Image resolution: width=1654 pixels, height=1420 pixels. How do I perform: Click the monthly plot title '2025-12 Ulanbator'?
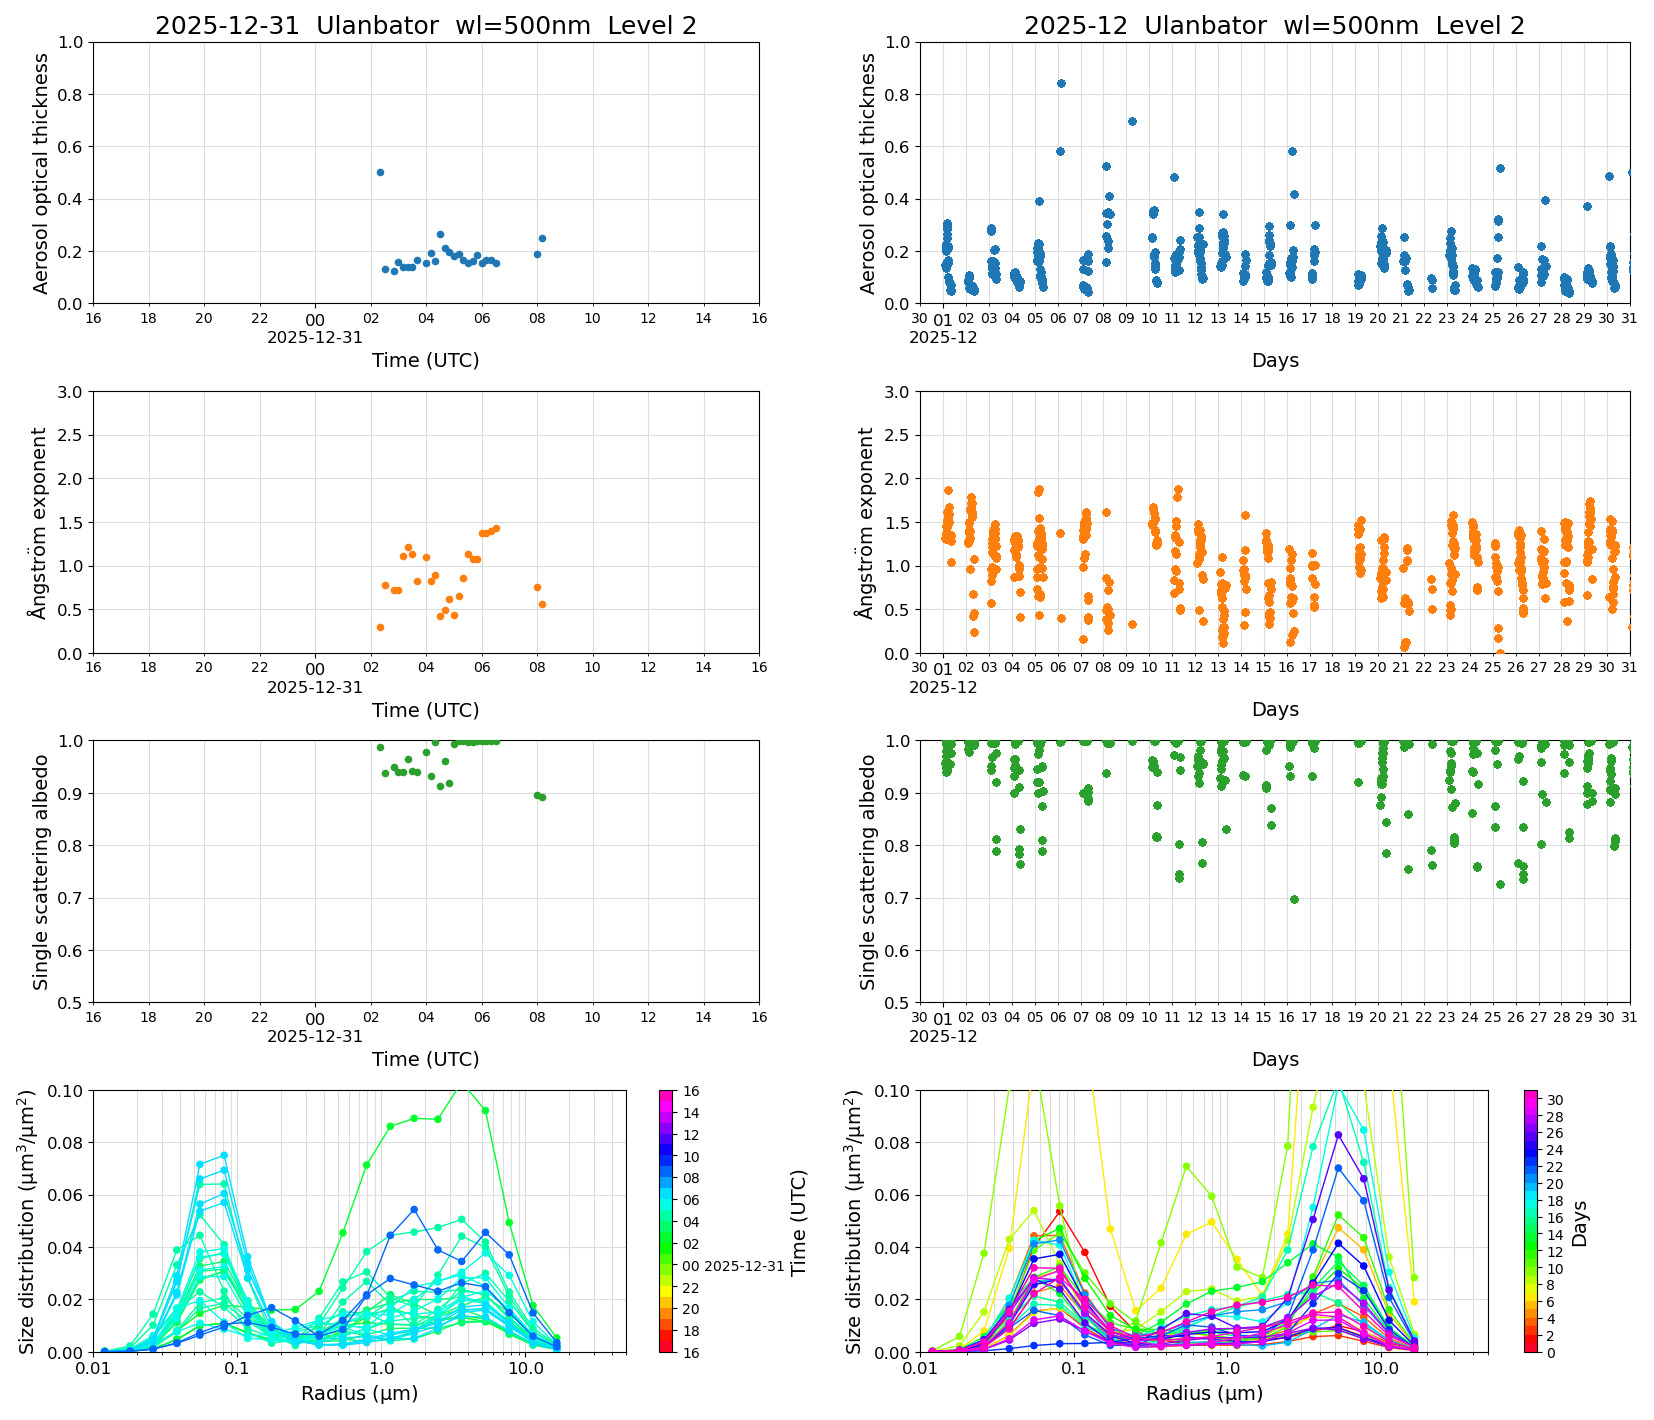(1274, 26)
